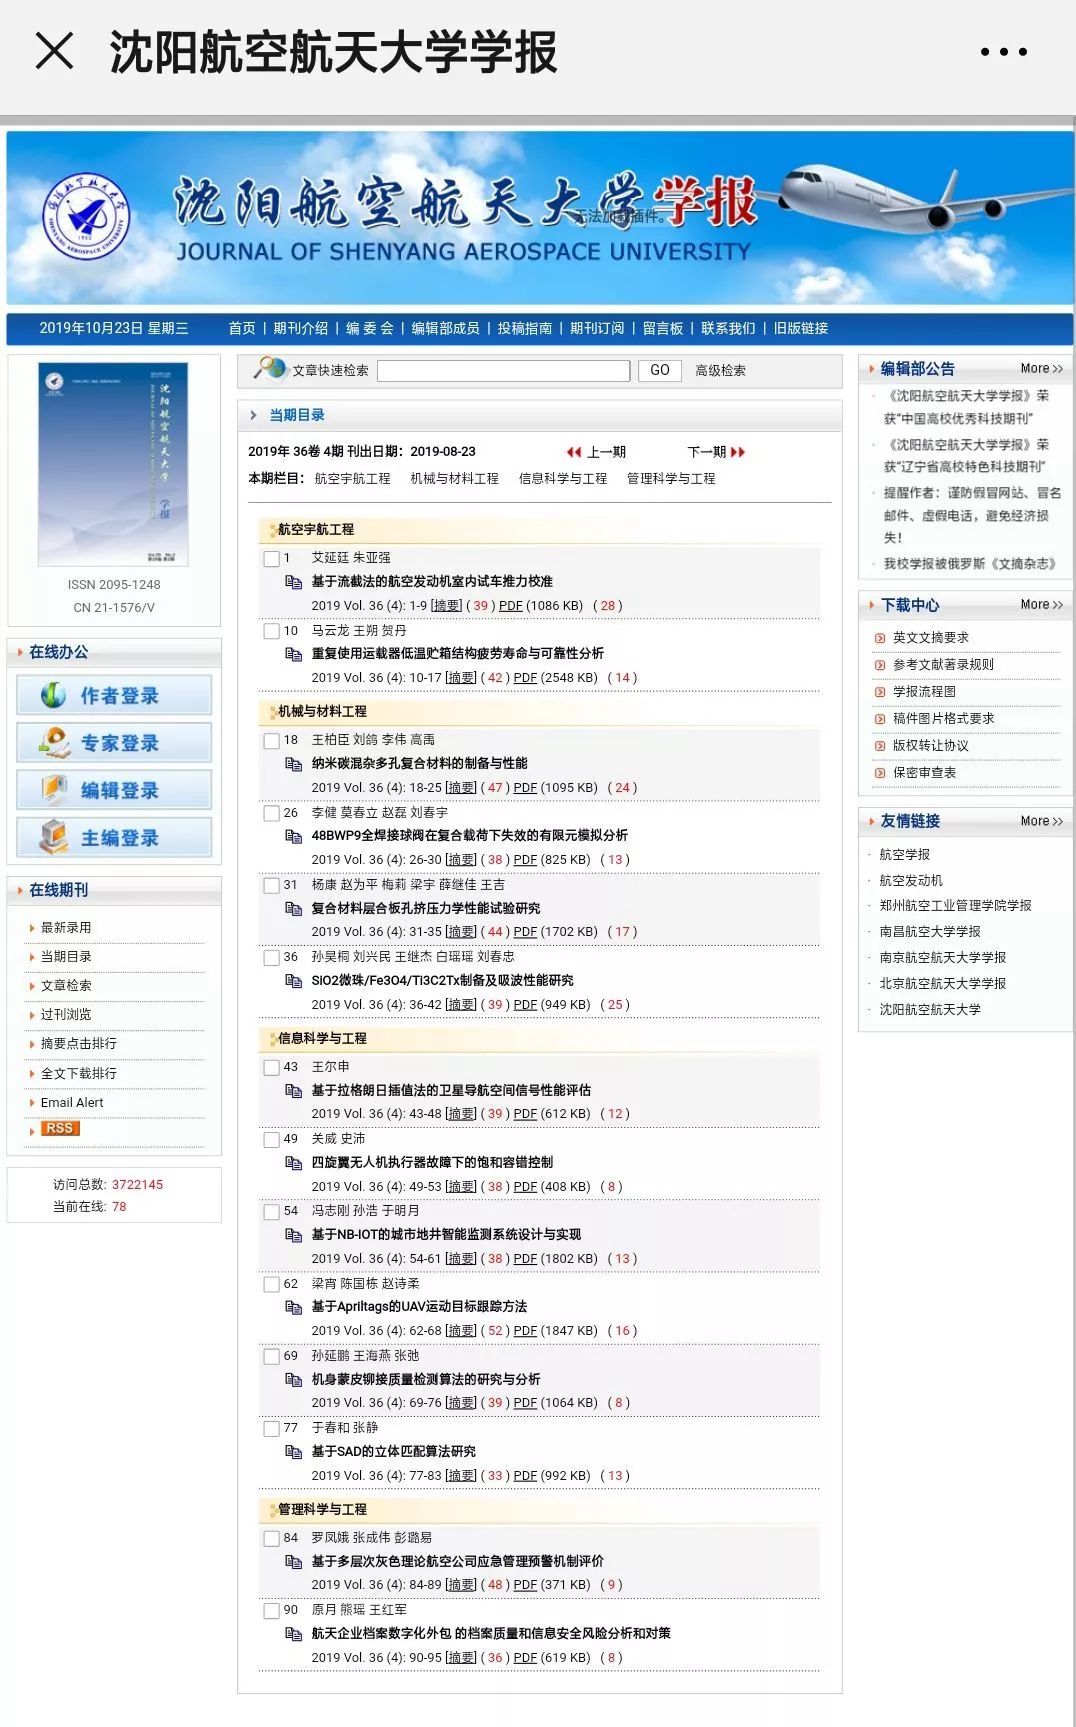Screen dimensions: 1076x1727
Task: Check the box for article 49 关威 史沛
Action: pos(271,1140)
